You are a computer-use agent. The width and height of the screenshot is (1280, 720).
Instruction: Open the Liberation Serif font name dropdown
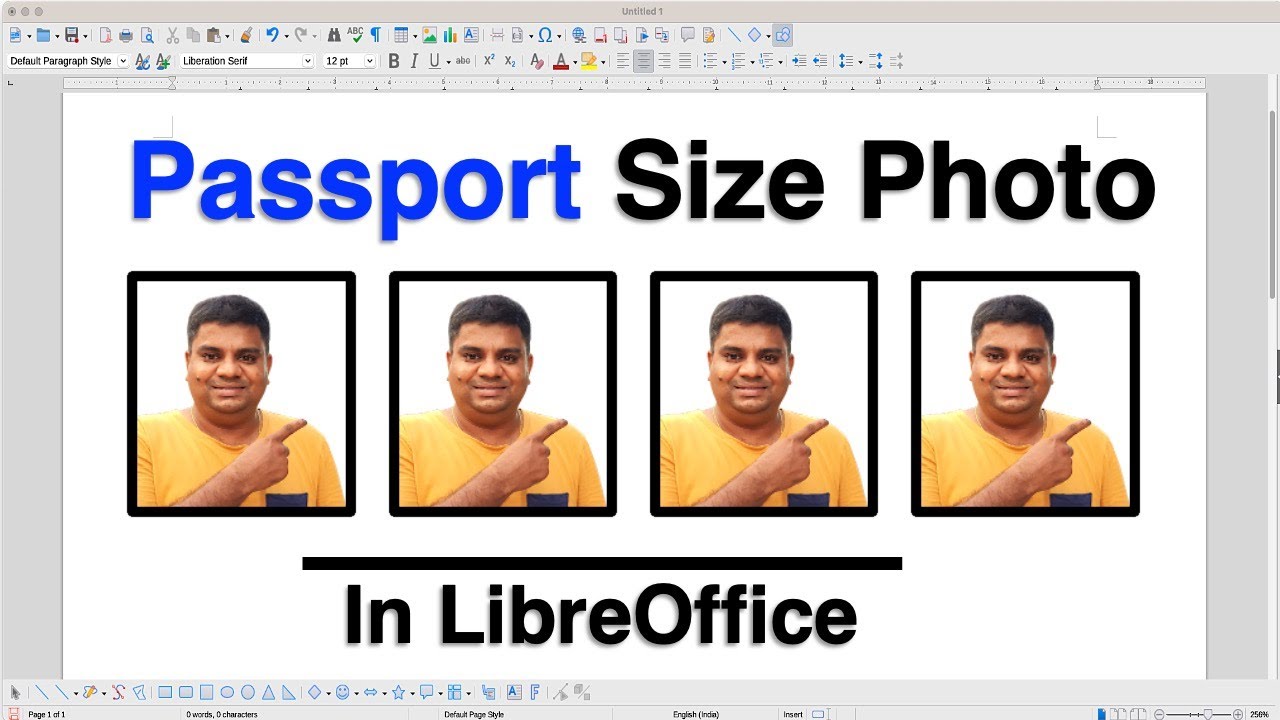point(308,61)
